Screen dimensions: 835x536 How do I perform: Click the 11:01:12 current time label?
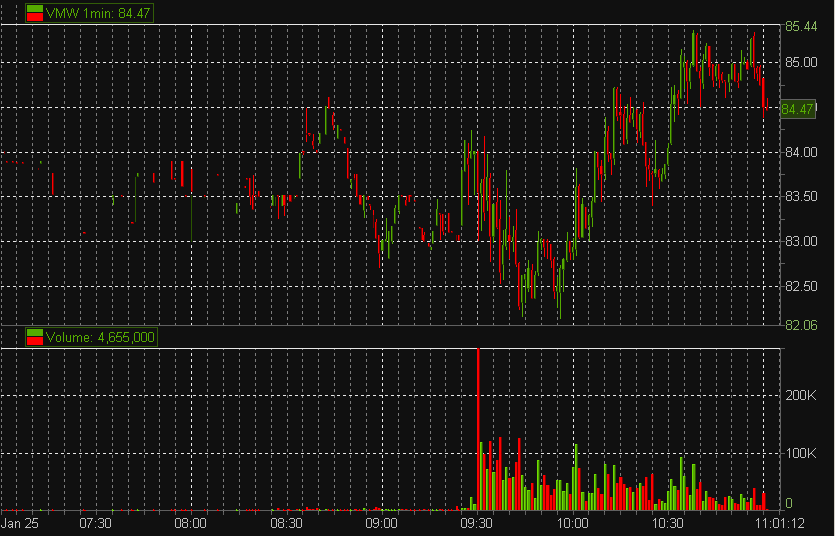click(780, 523)
